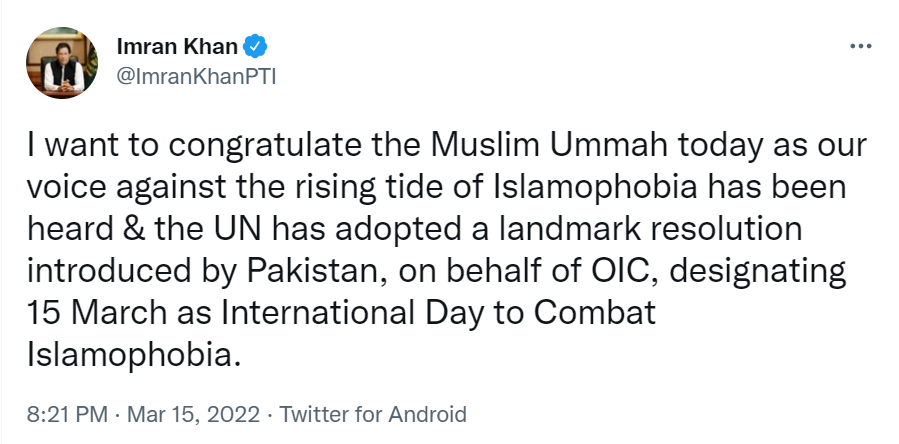Click the ampersand symbol in the tweet
899x444 pixels.
pos(122,229)
